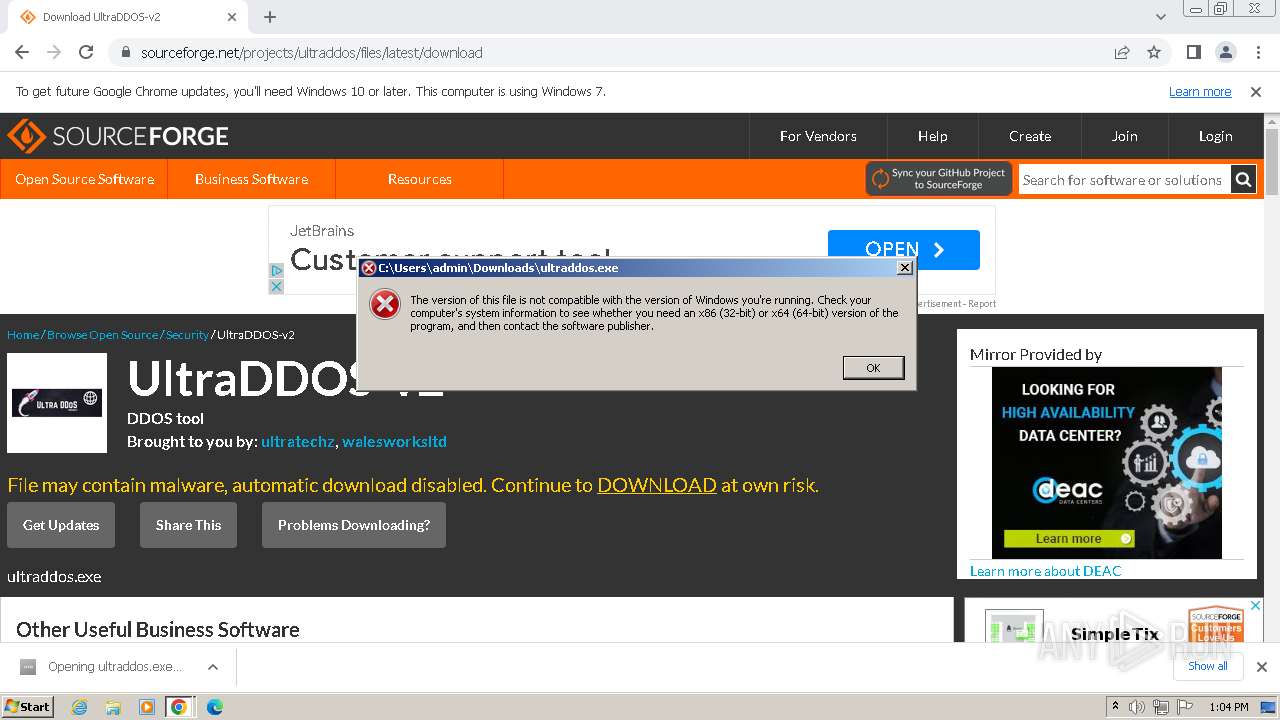Go to Home breadcrumb
The height and width of the screenshot is (720, 1280).
(x=23, y=335)
